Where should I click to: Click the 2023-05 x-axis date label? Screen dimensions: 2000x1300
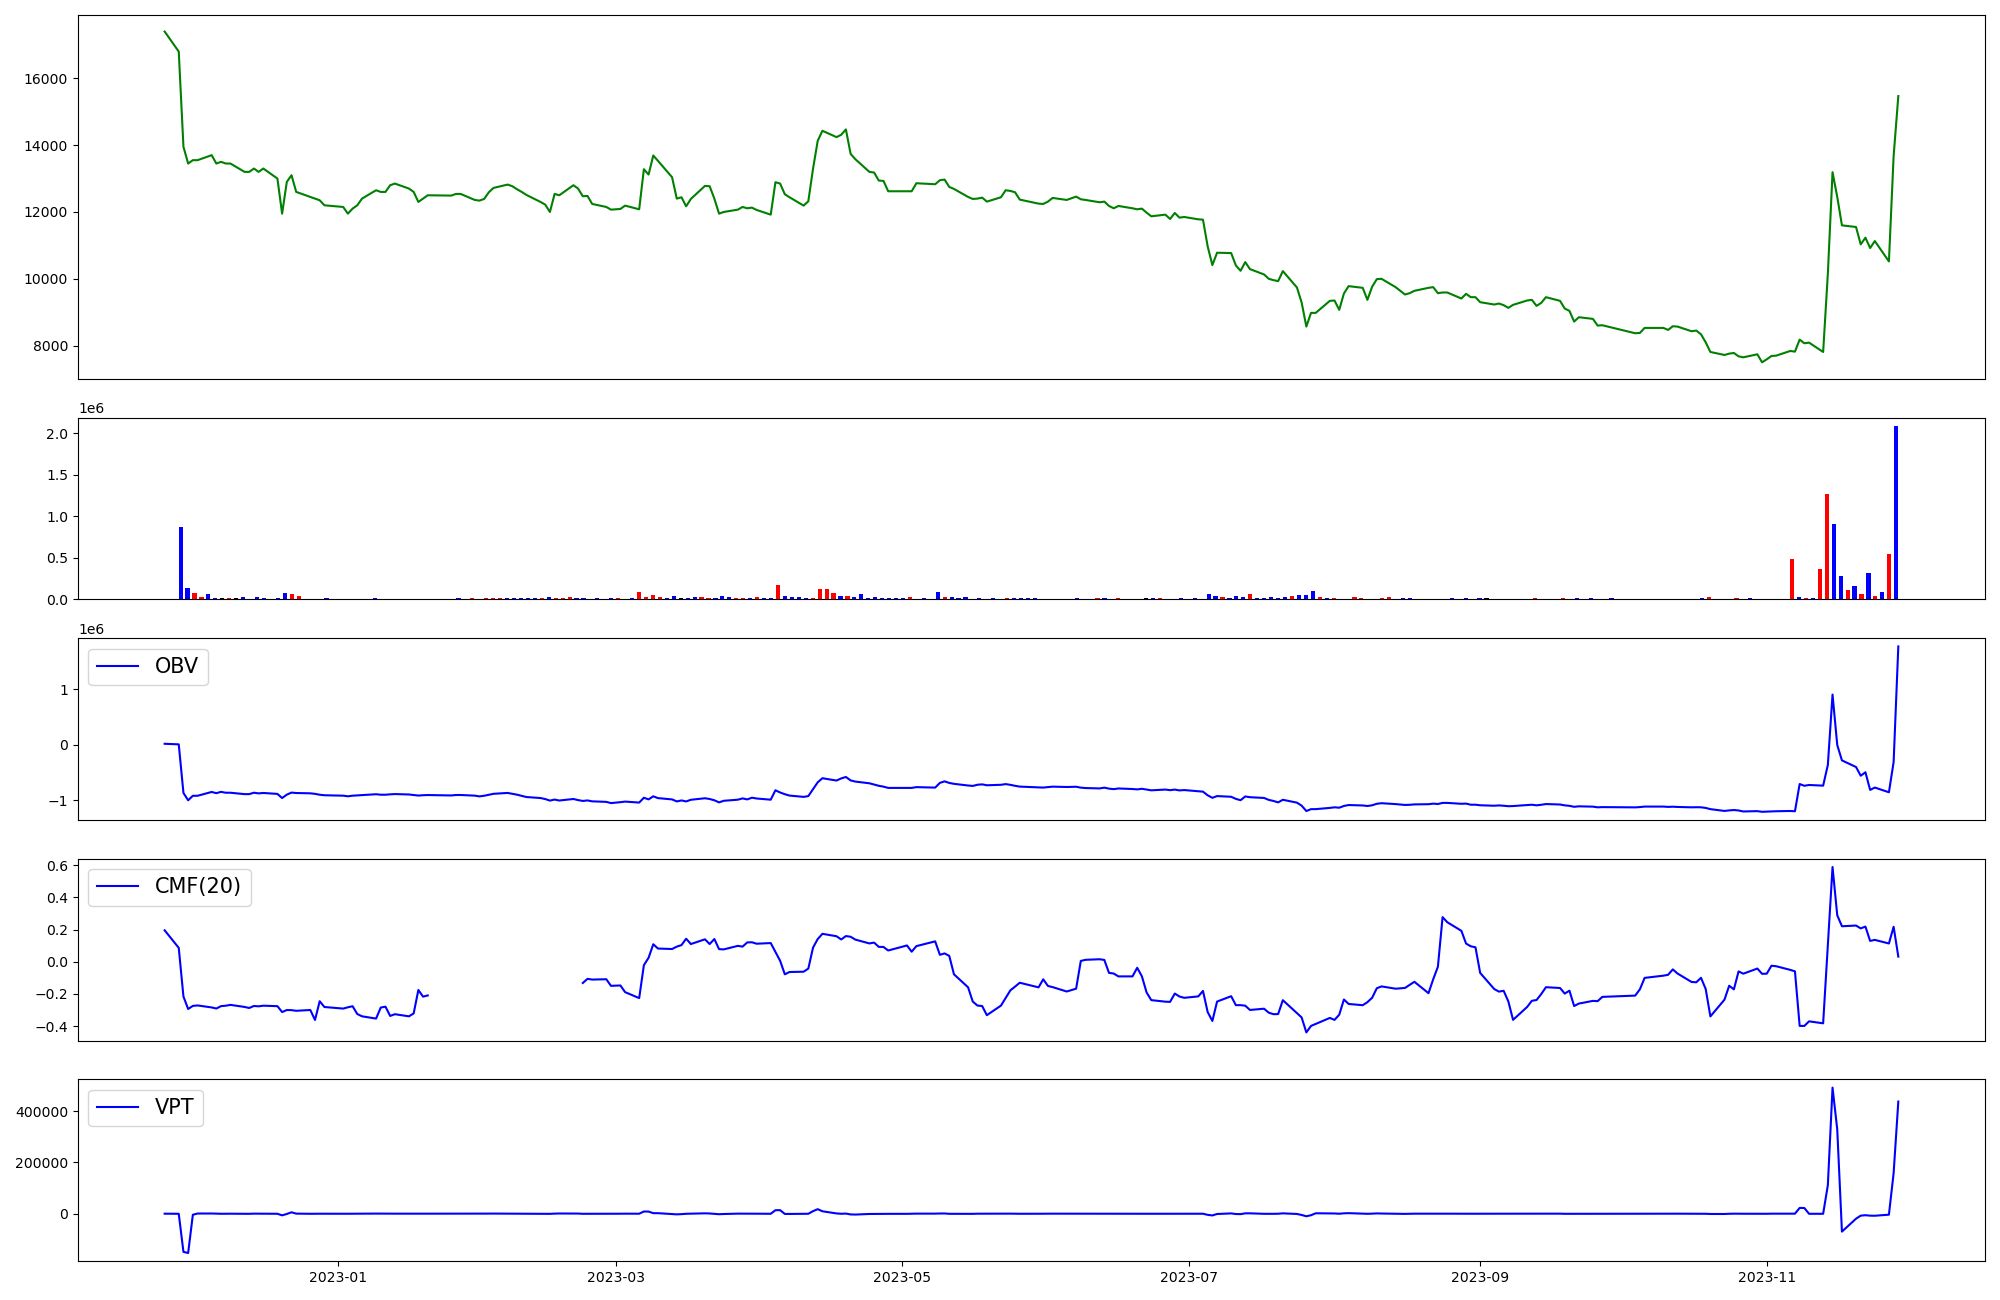click(x=902, y=1277)
